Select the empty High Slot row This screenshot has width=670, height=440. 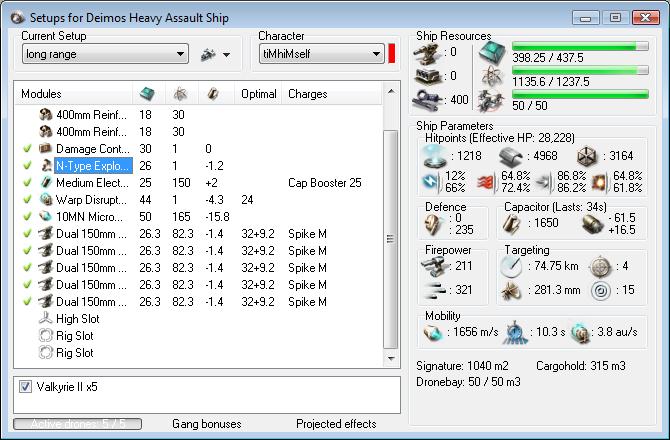coord(199,319)
